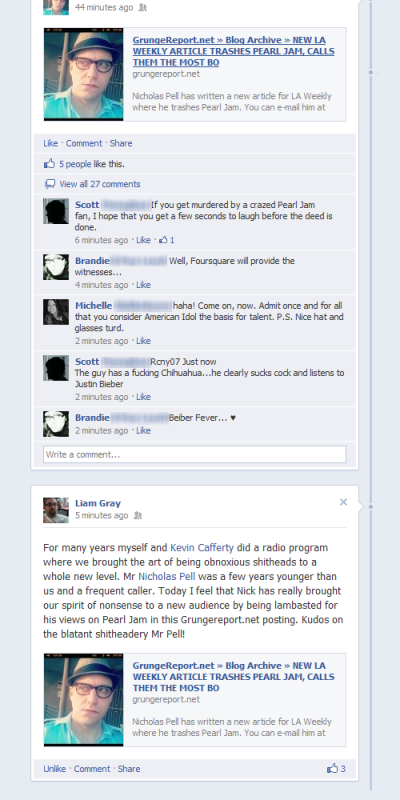
Task: Click Share under the first post
Action: click(x=121, y=143)
